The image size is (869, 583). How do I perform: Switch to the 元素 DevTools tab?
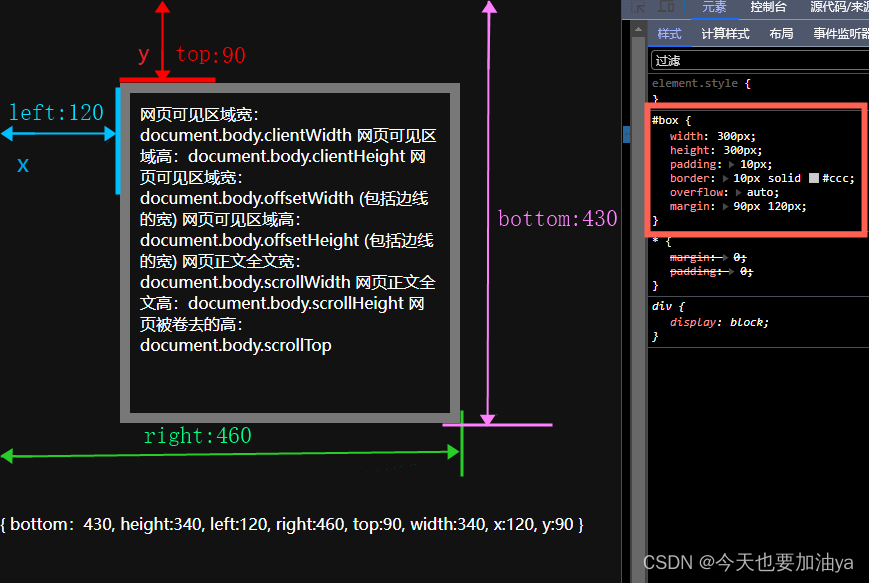[x=714, y=7]
